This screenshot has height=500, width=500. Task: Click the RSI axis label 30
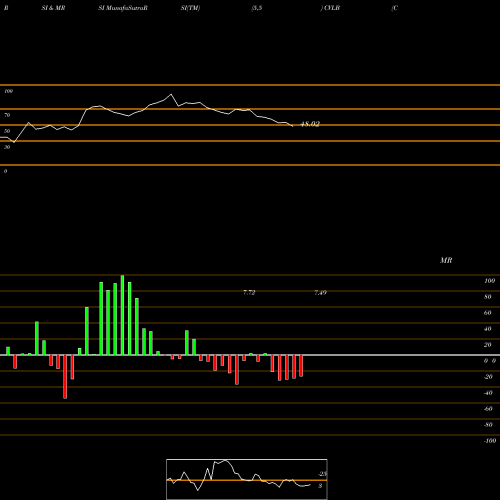pos(7,147)
